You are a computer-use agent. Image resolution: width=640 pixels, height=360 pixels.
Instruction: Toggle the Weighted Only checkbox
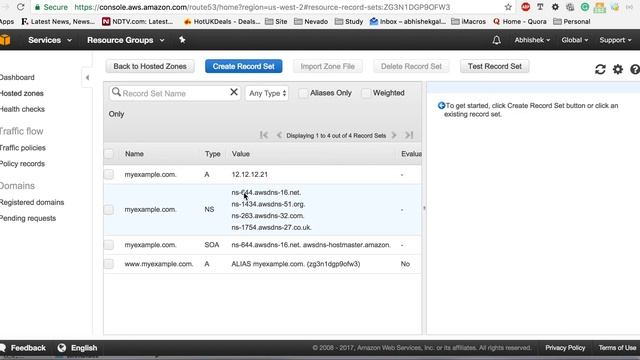coord(366,93)
